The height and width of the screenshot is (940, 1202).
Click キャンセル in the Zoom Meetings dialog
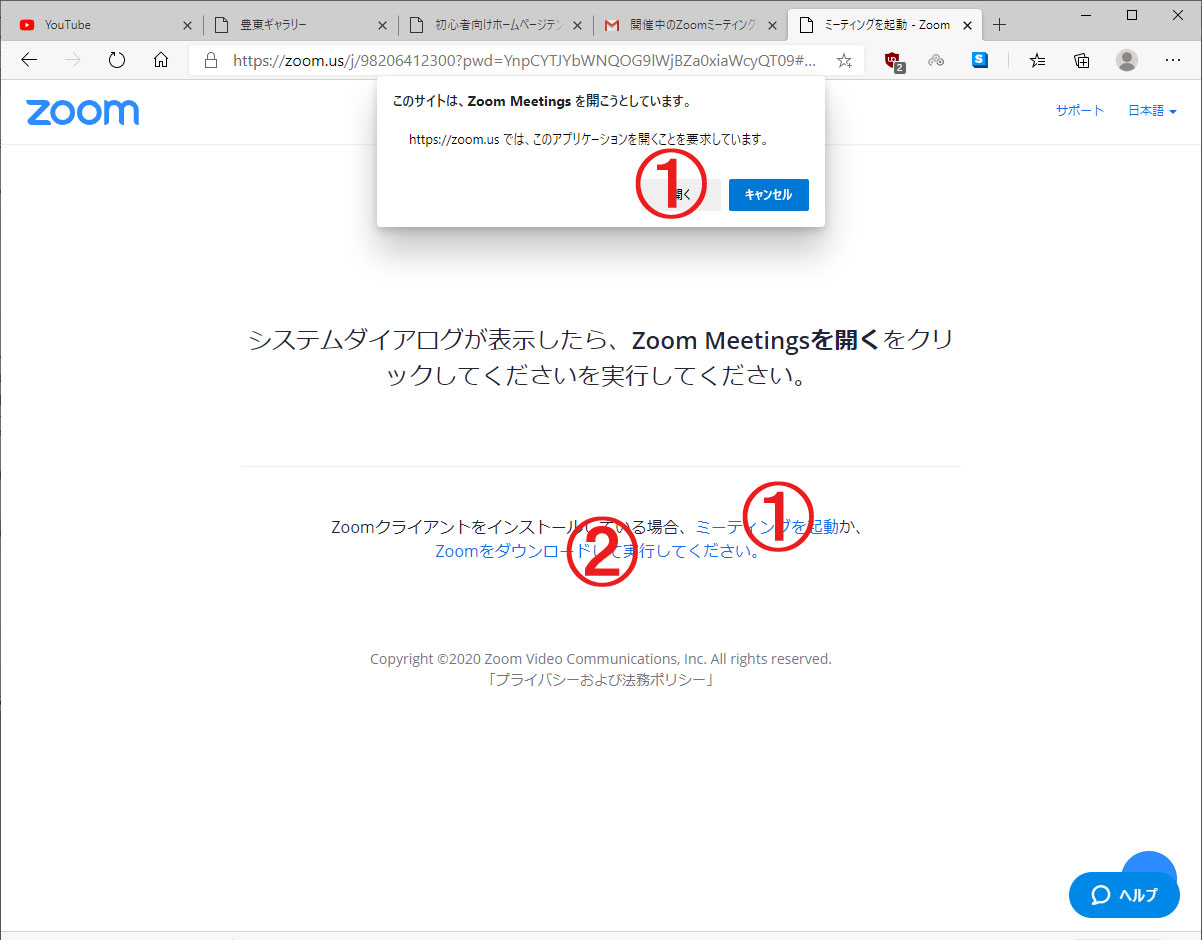tap(768, 195)
